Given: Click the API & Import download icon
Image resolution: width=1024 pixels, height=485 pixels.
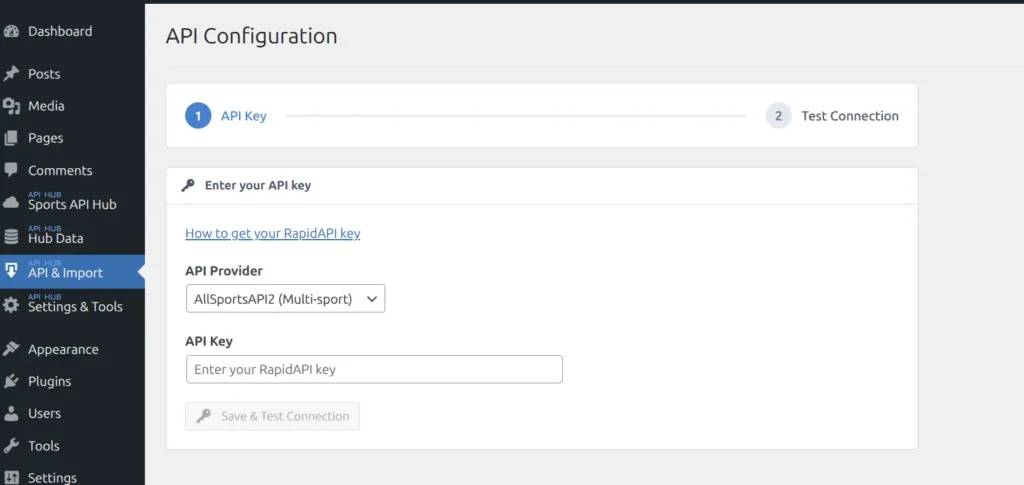Looking at the screenshot, I should coord(11,271).
